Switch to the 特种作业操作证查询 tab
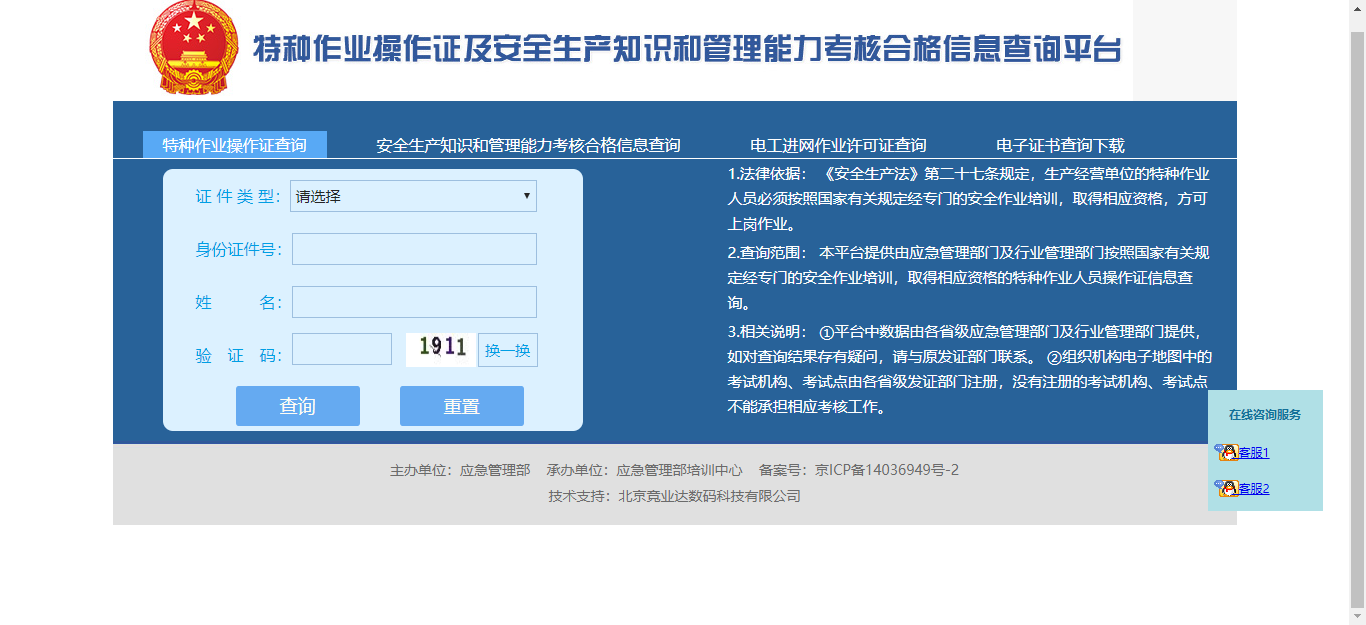The width and height of the screenshot is (1366, 625). click(235, 145)
